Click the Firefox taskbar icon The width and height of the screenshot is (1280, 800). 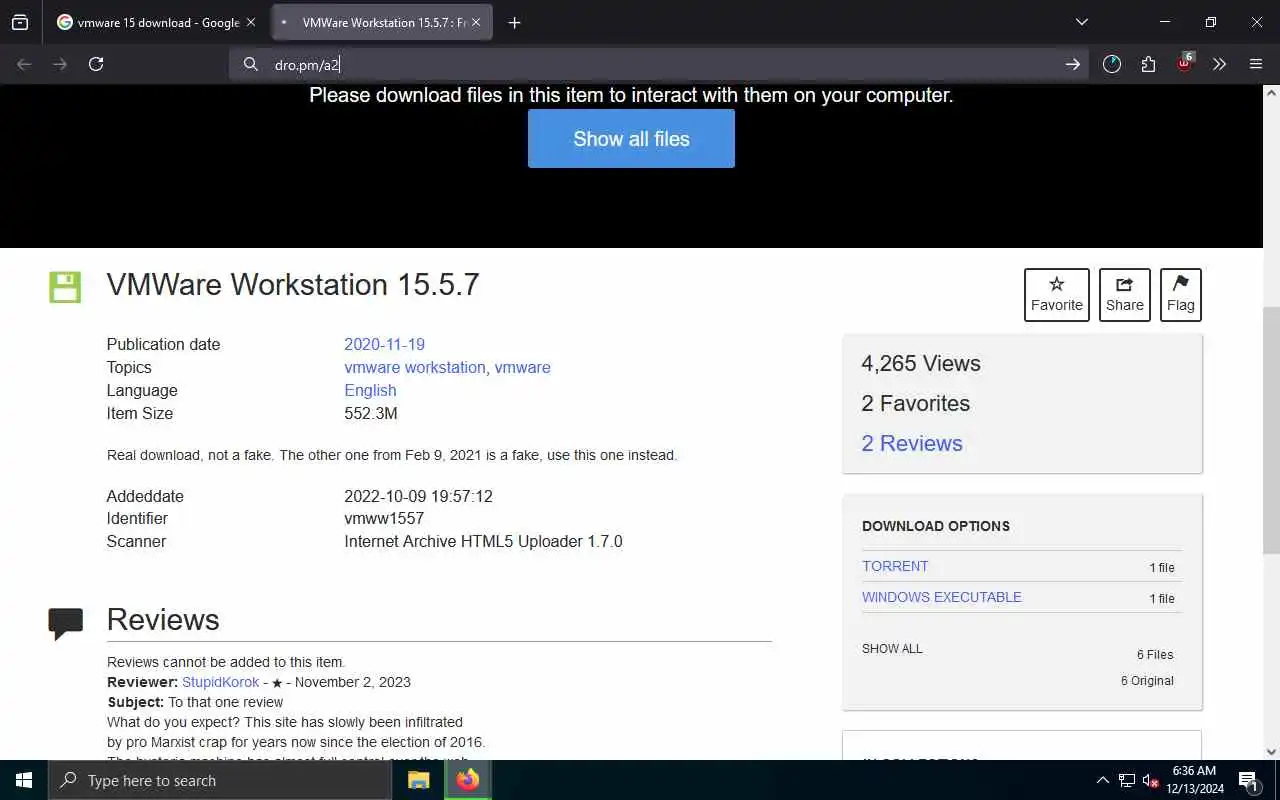[x=468, y=780]
